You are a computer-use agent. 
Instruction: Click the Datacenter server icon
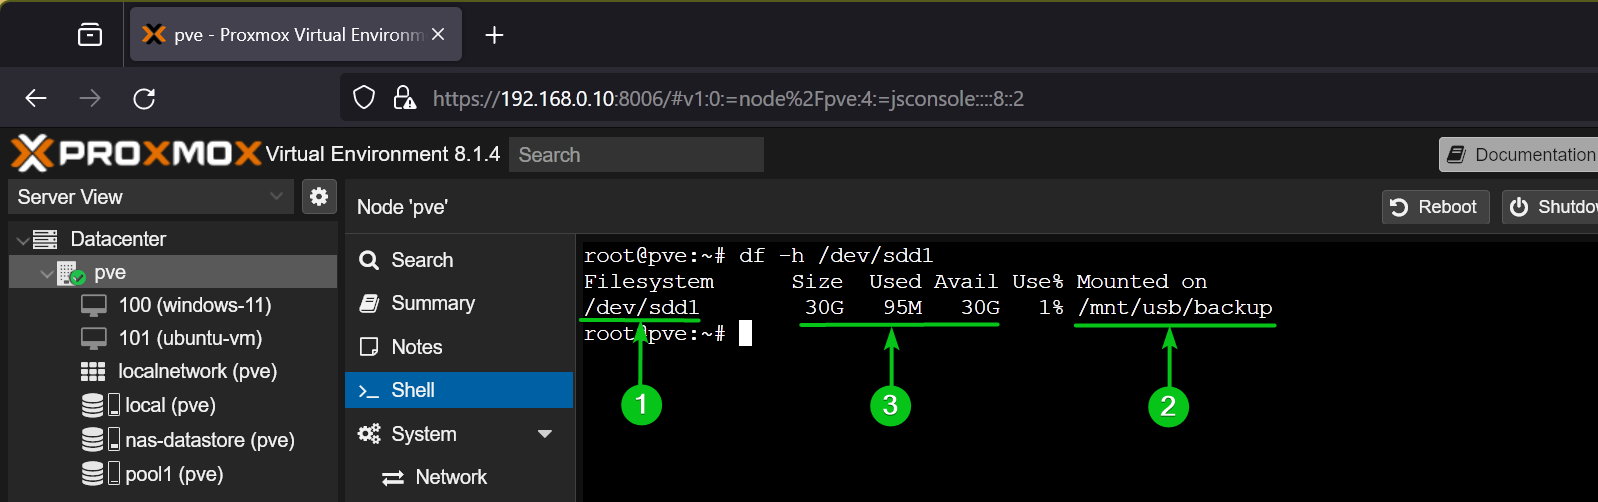coord(45,239)
